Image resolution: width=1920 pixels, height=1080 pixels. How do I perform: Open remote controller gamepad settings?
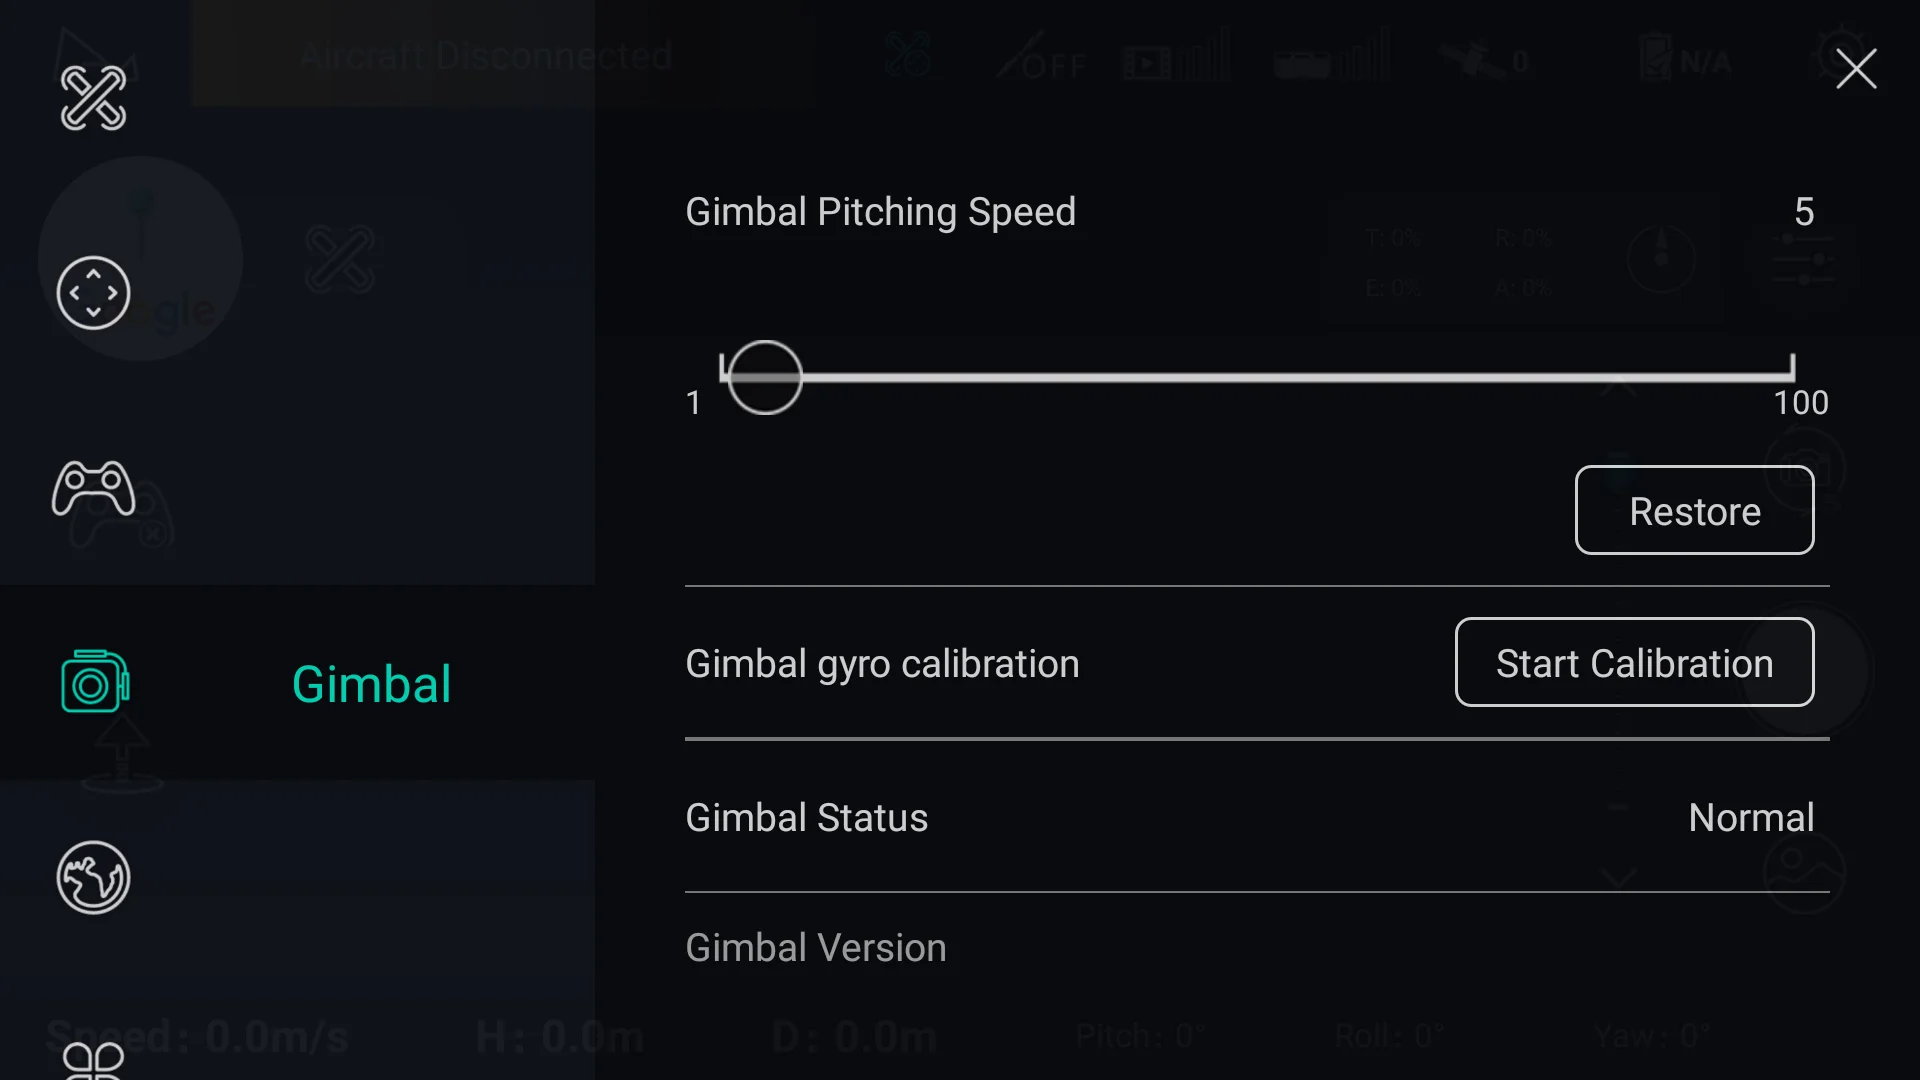(x=93, y=488)
